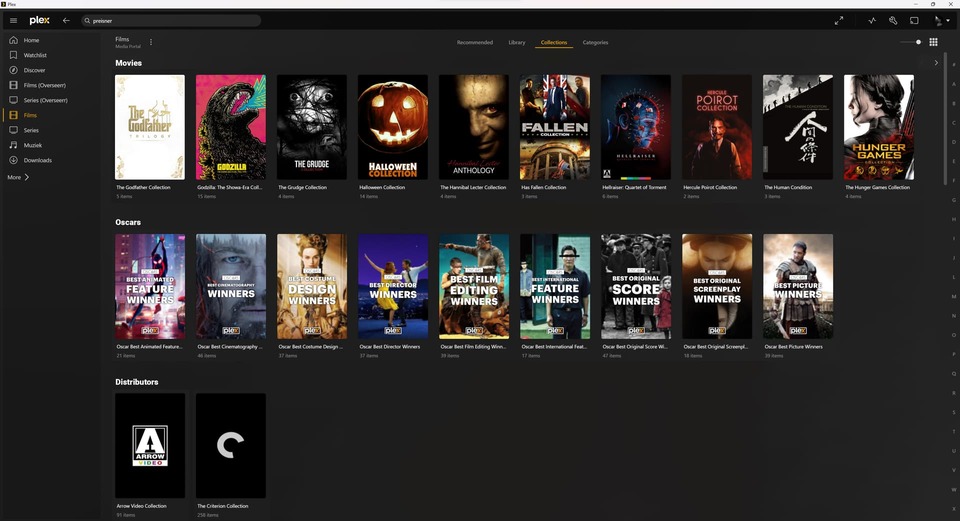Open the Films library options (three dots)

coord(151,42)
